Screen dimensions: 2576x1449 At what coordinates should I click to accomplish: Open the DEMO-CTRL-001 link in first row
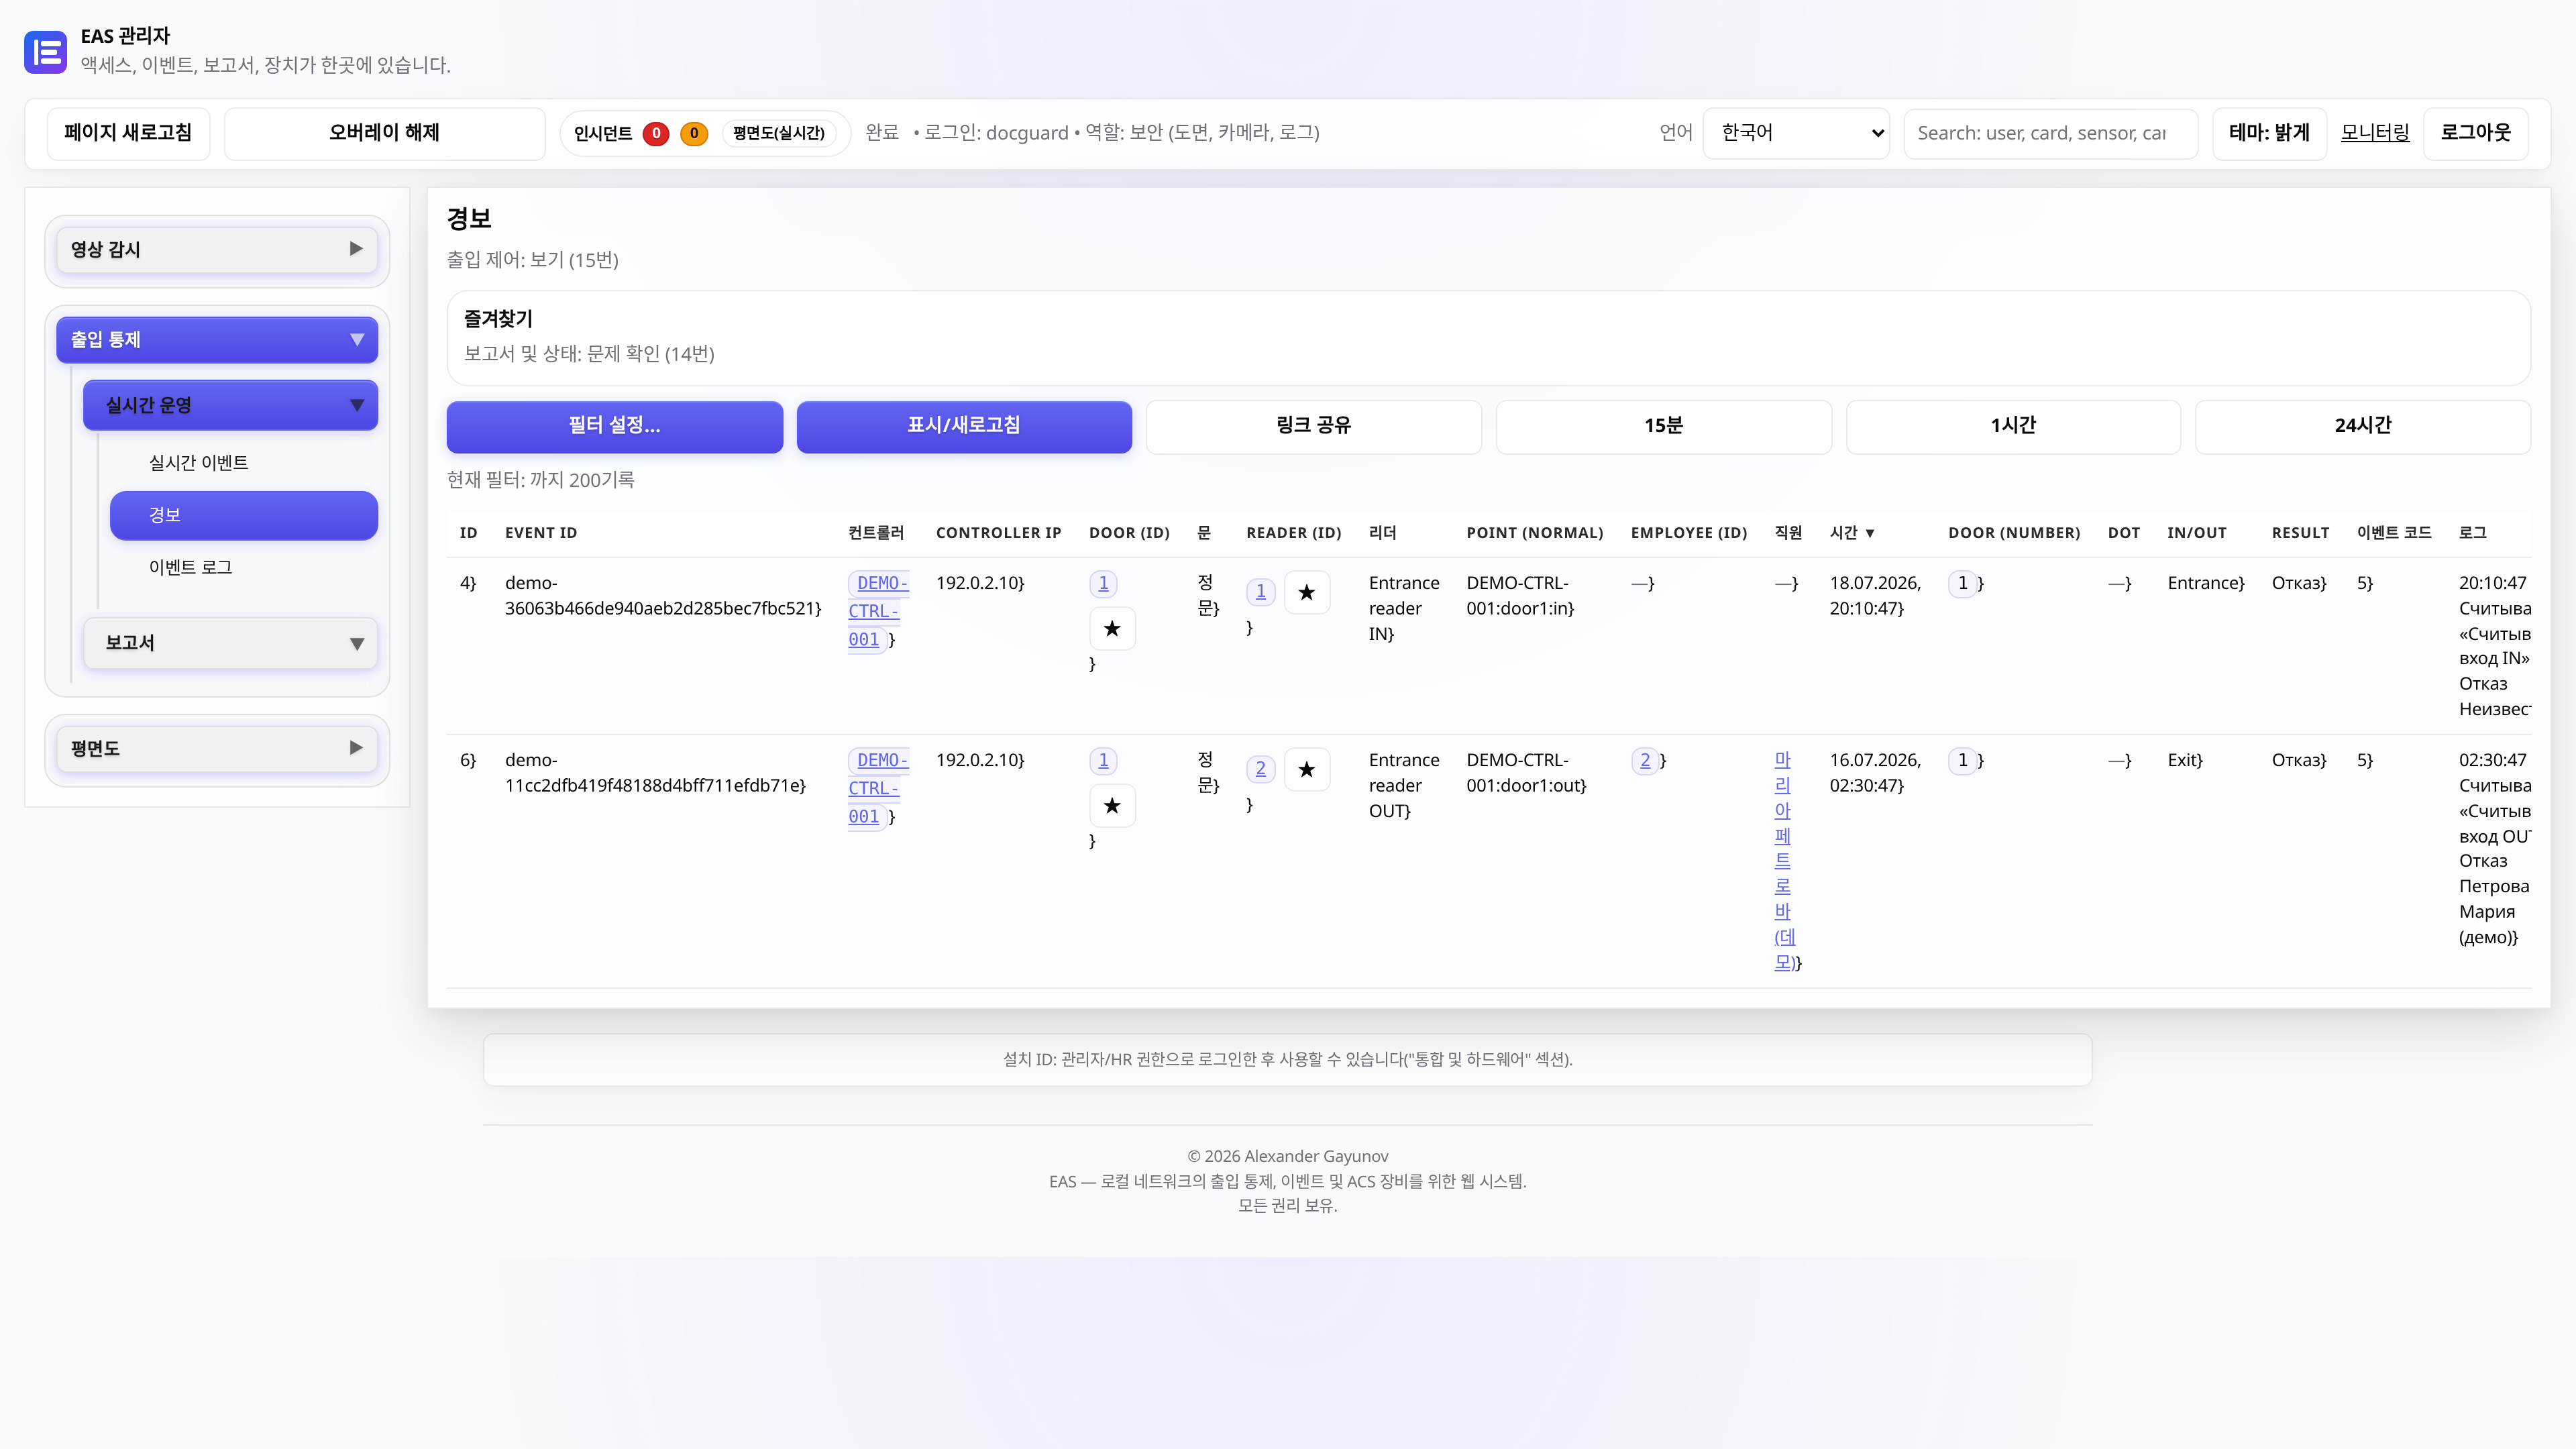pos(877,611)
